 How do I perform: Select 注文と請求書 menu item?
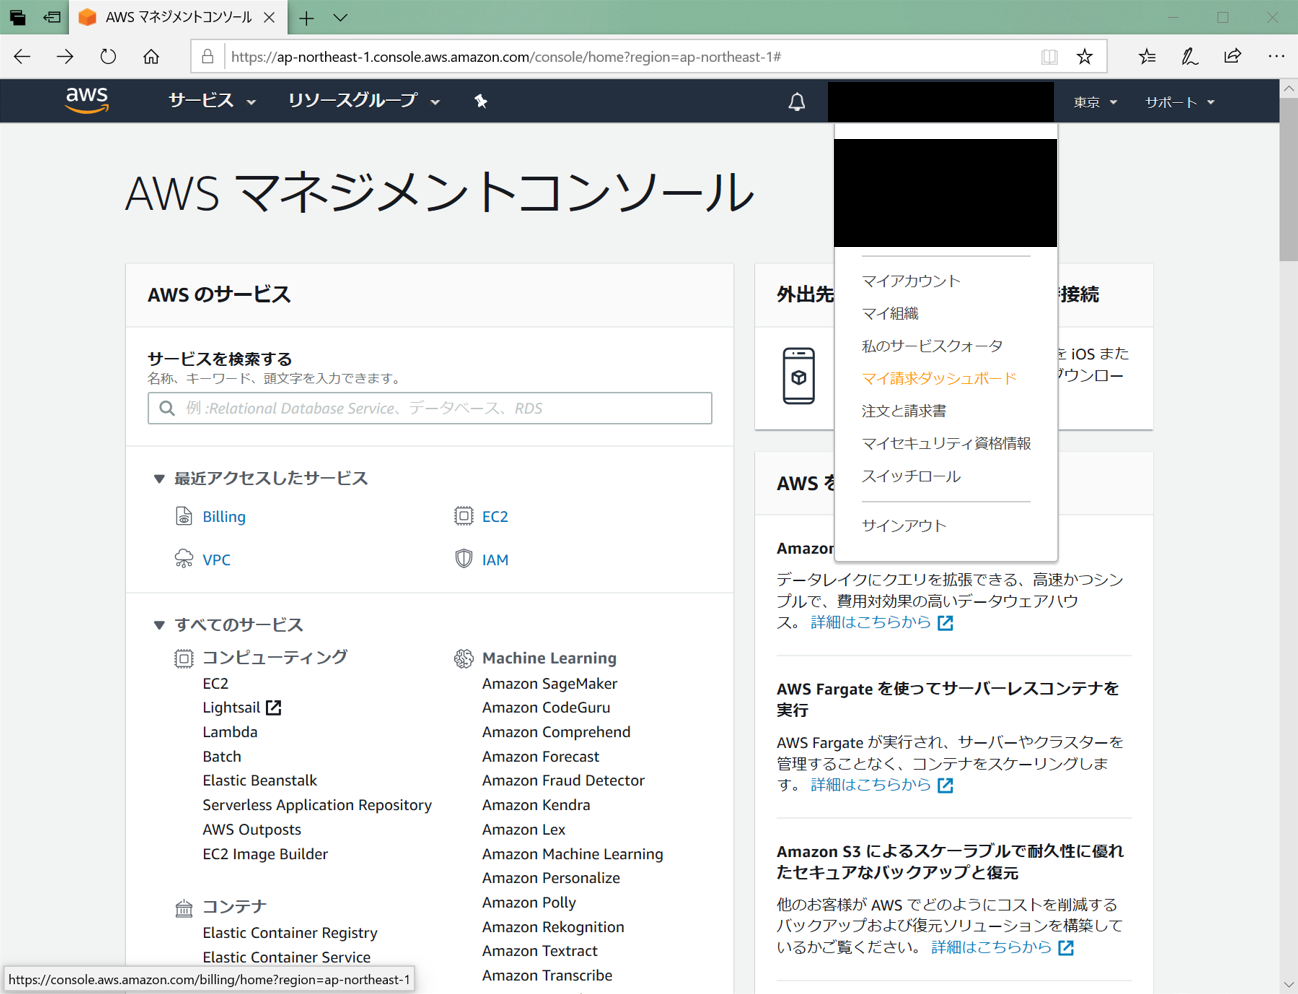[904, 411]
